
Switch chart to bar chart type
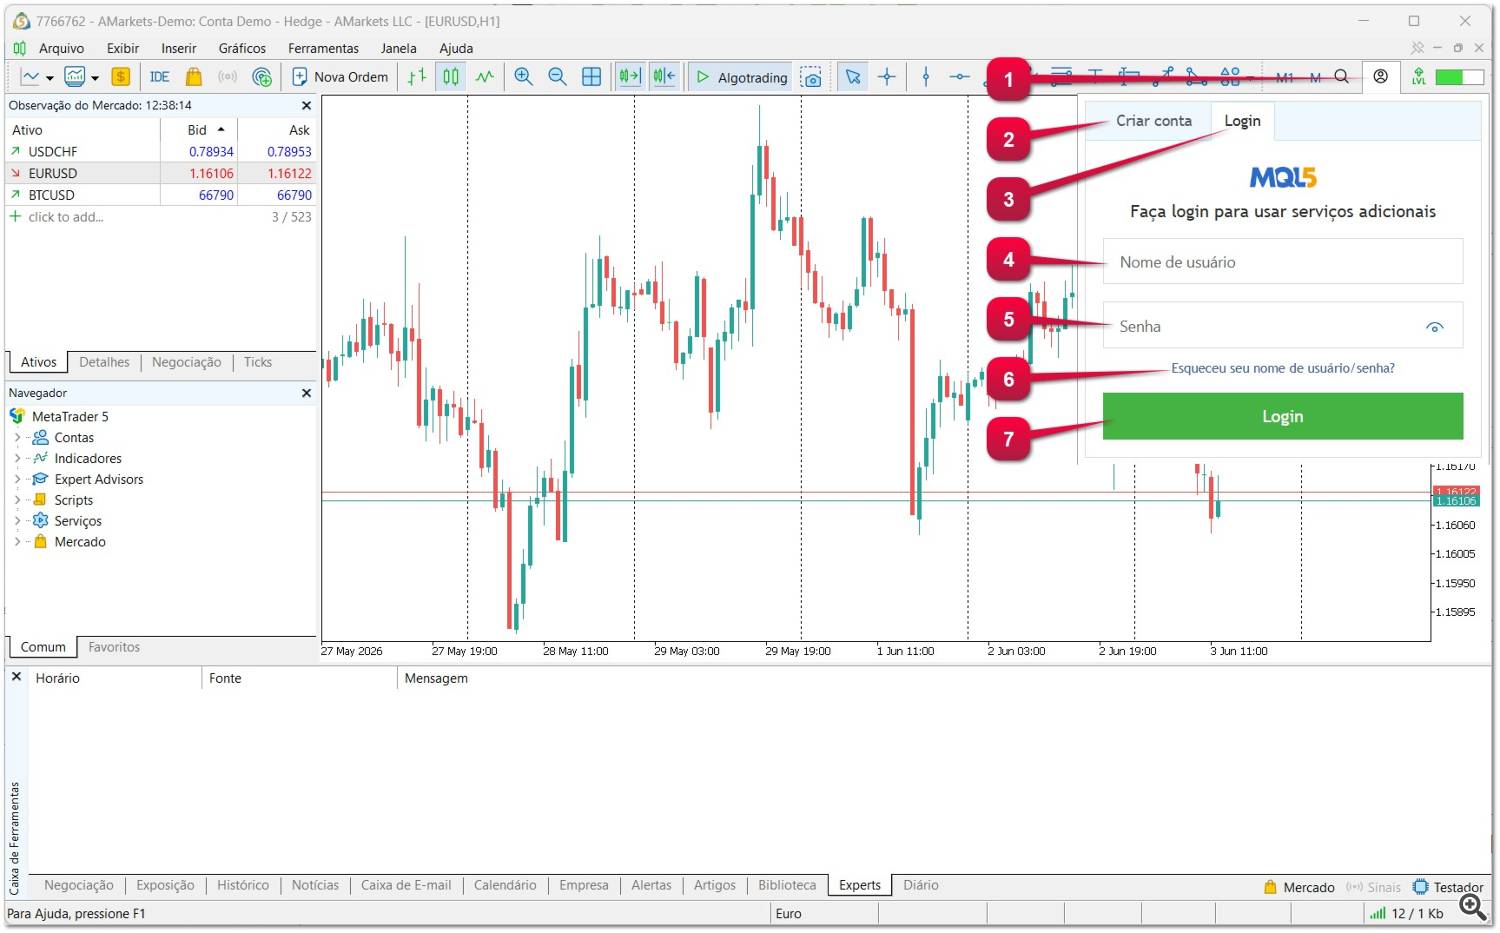[417, 77]
